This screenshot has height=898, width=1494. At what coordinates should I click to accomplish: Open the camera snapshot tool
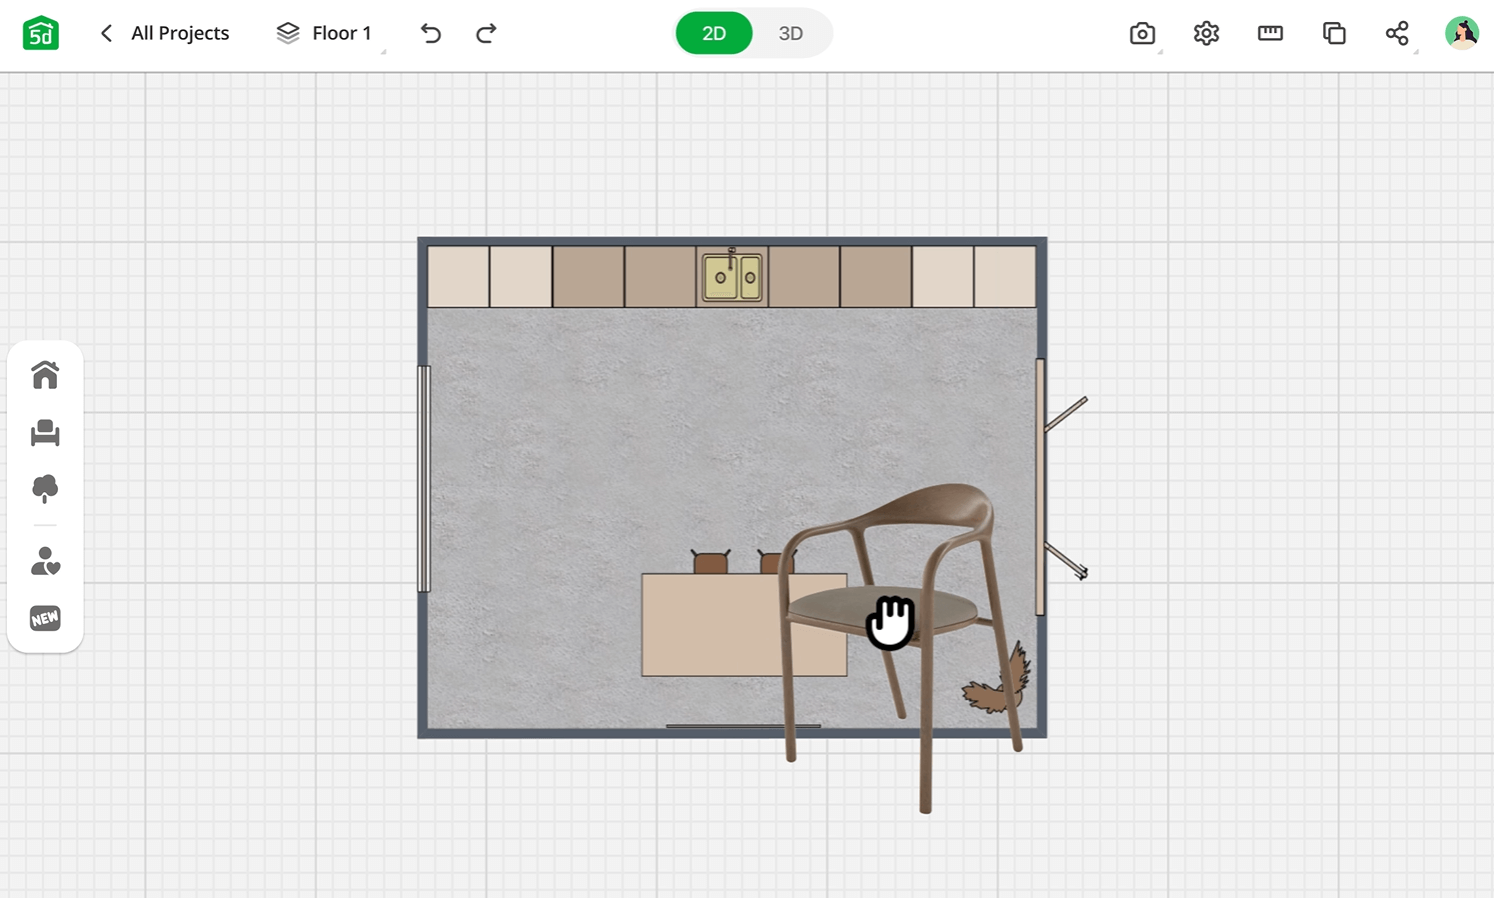[x=1142, y=33]
